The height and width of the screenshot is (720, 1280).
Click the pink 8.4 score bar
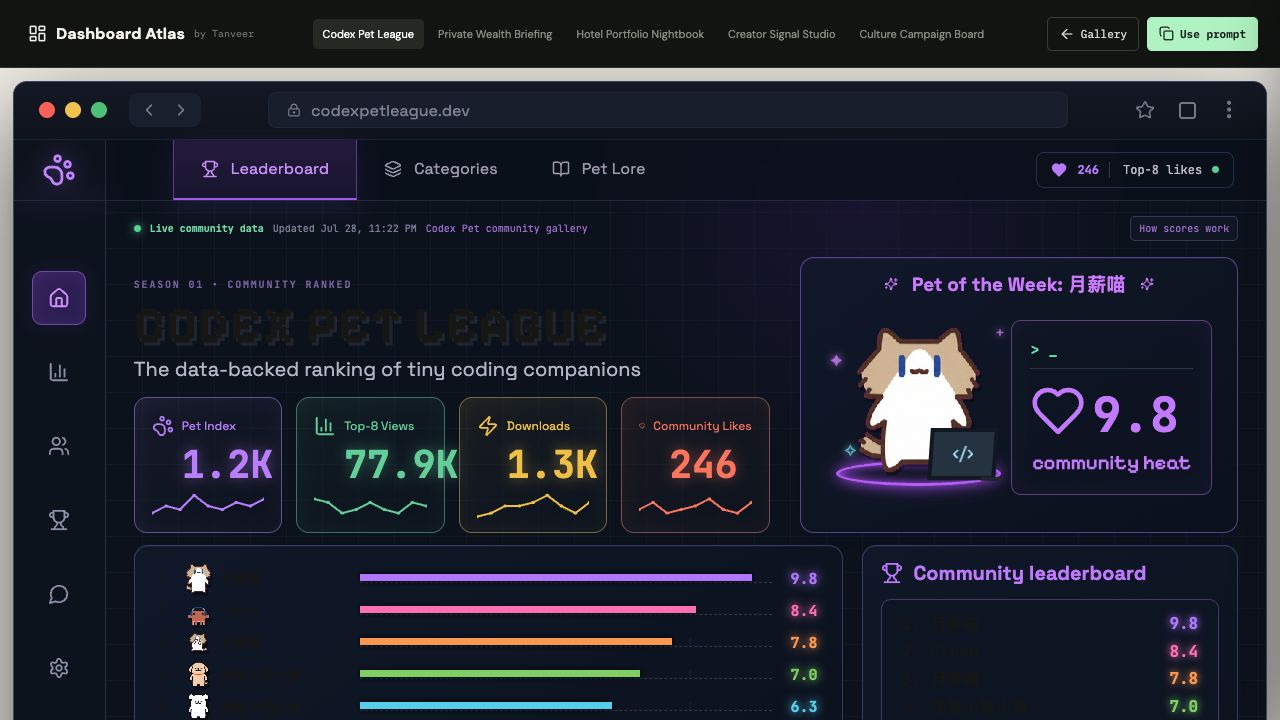click(528, 610)
